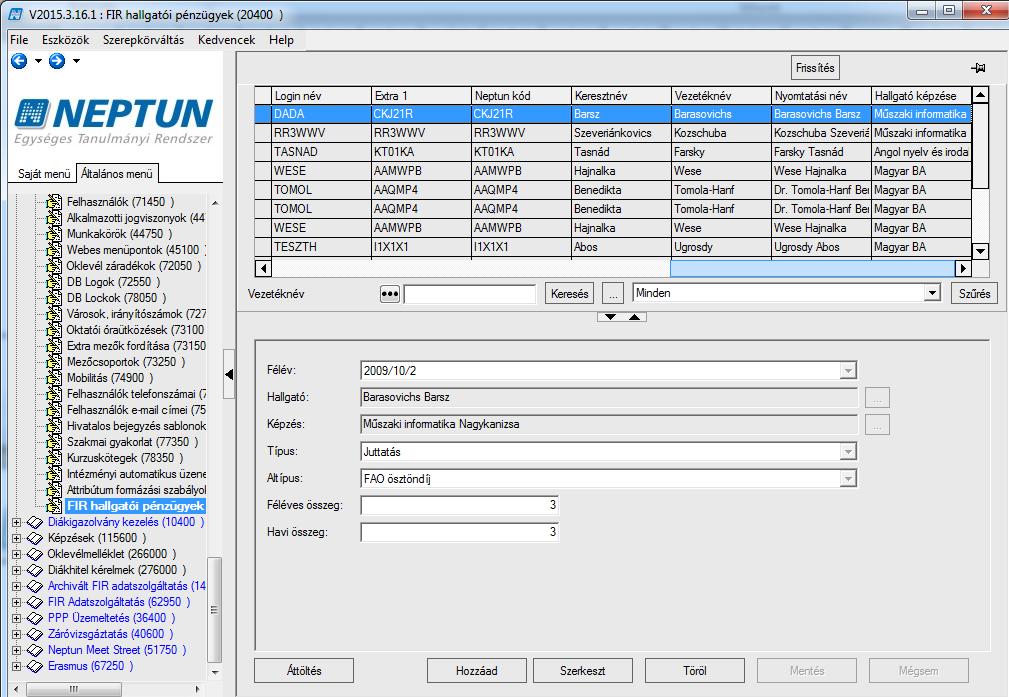Image resolution: width=1009 pixels, height=697 pixels.
Task: Switch to the Saját menü tab
Action: (44, 174)
